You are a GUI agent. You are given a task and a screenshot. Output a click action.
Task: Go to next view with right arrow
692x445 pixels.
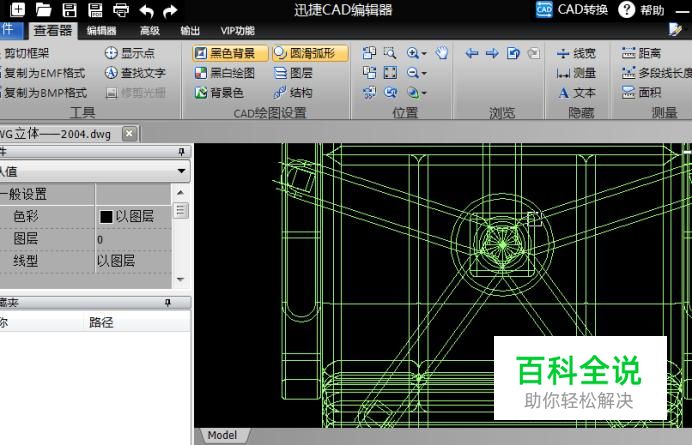(x=492, y=53)
